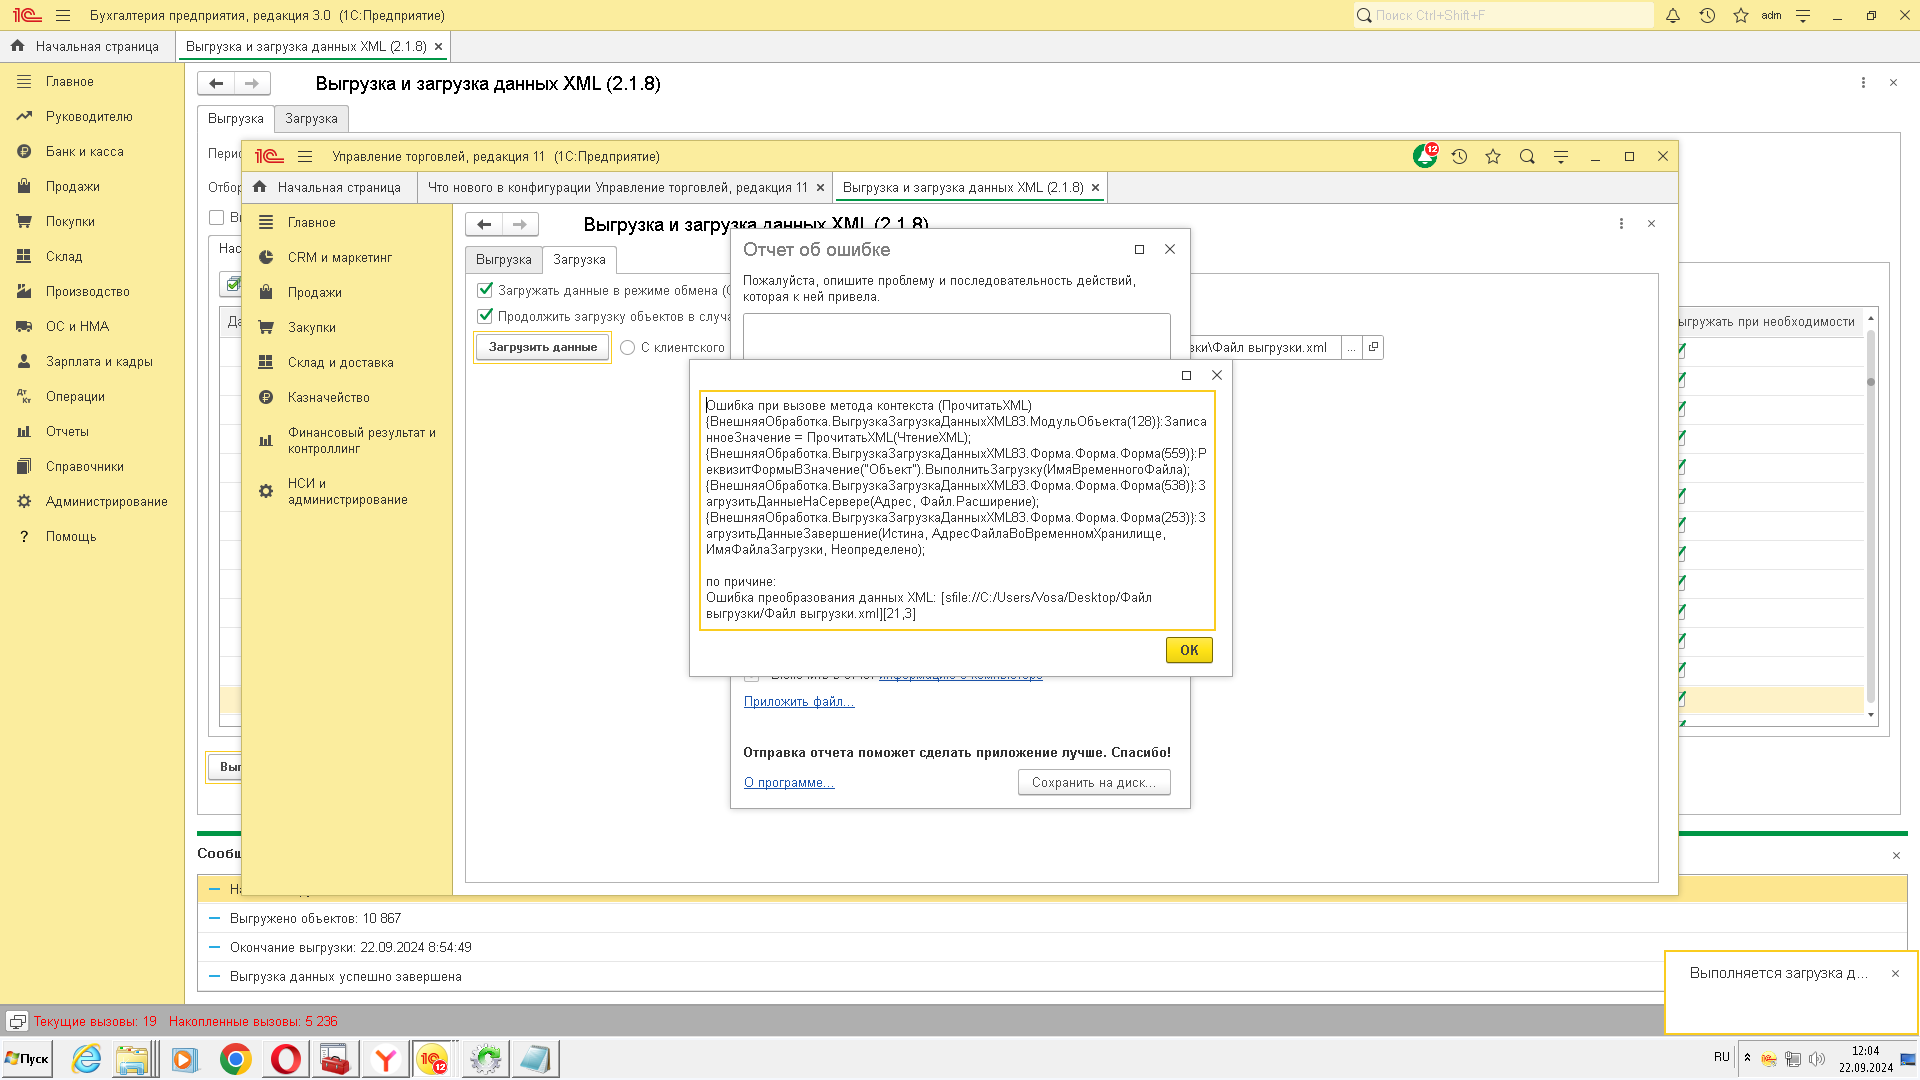Toggle 'Загружать данные в режиме обмена' checkbox
Image resolution: width=1920 pixels, height=1080 pixels.
click(x=485, y=290)
